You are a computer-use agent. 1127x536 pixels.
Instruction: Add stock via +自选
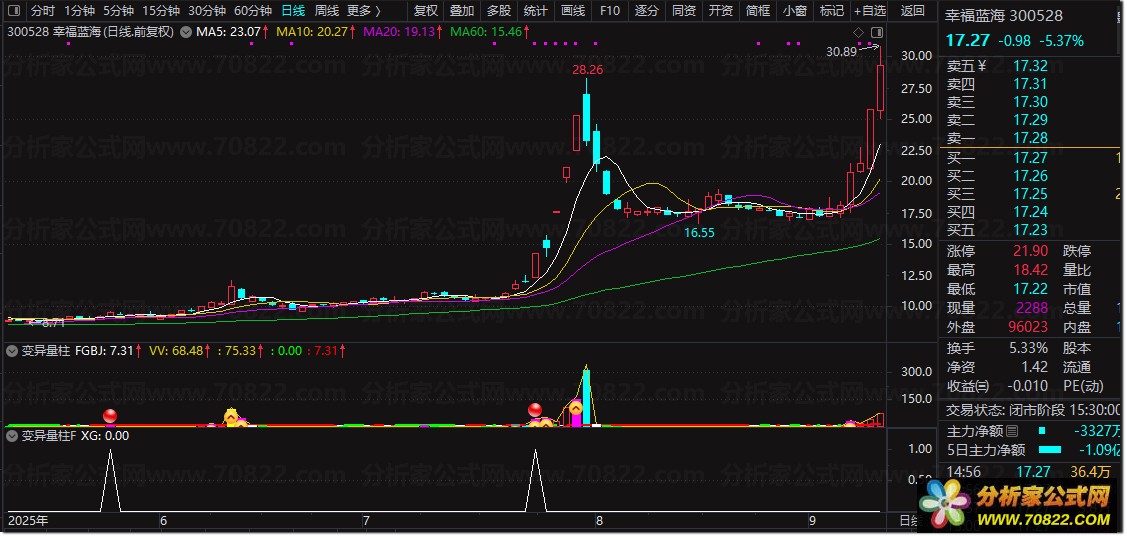pos(870,10)
